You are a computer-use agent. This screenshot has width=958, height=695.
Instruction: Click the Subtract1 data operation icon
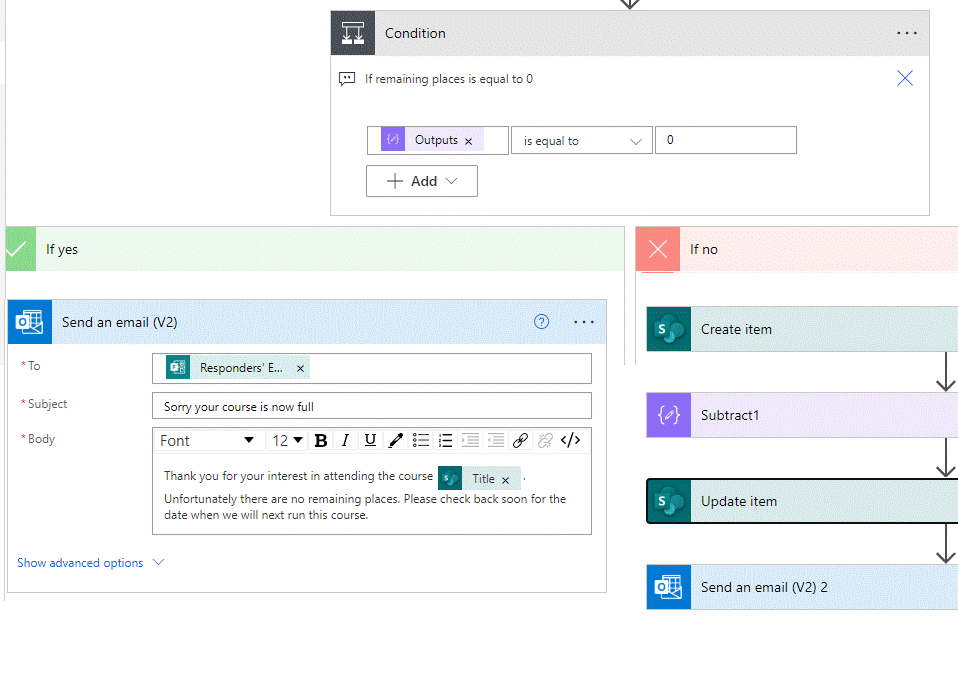tap(669, 415)
